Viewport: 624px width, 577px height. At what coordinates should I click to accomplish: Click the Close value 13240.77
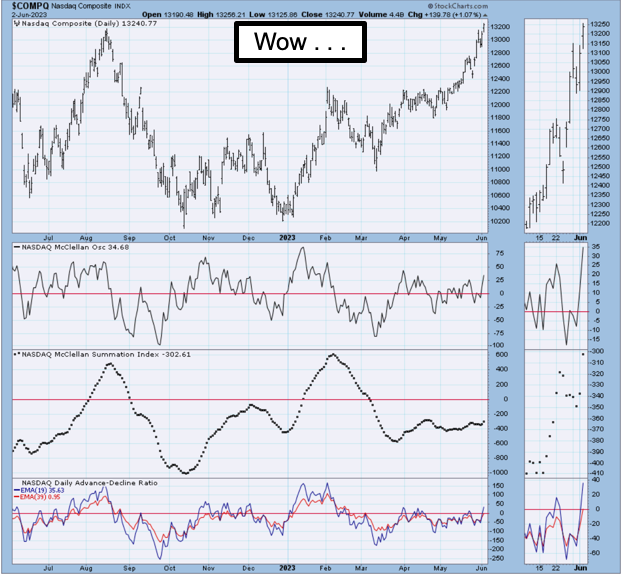click(339, 15)
